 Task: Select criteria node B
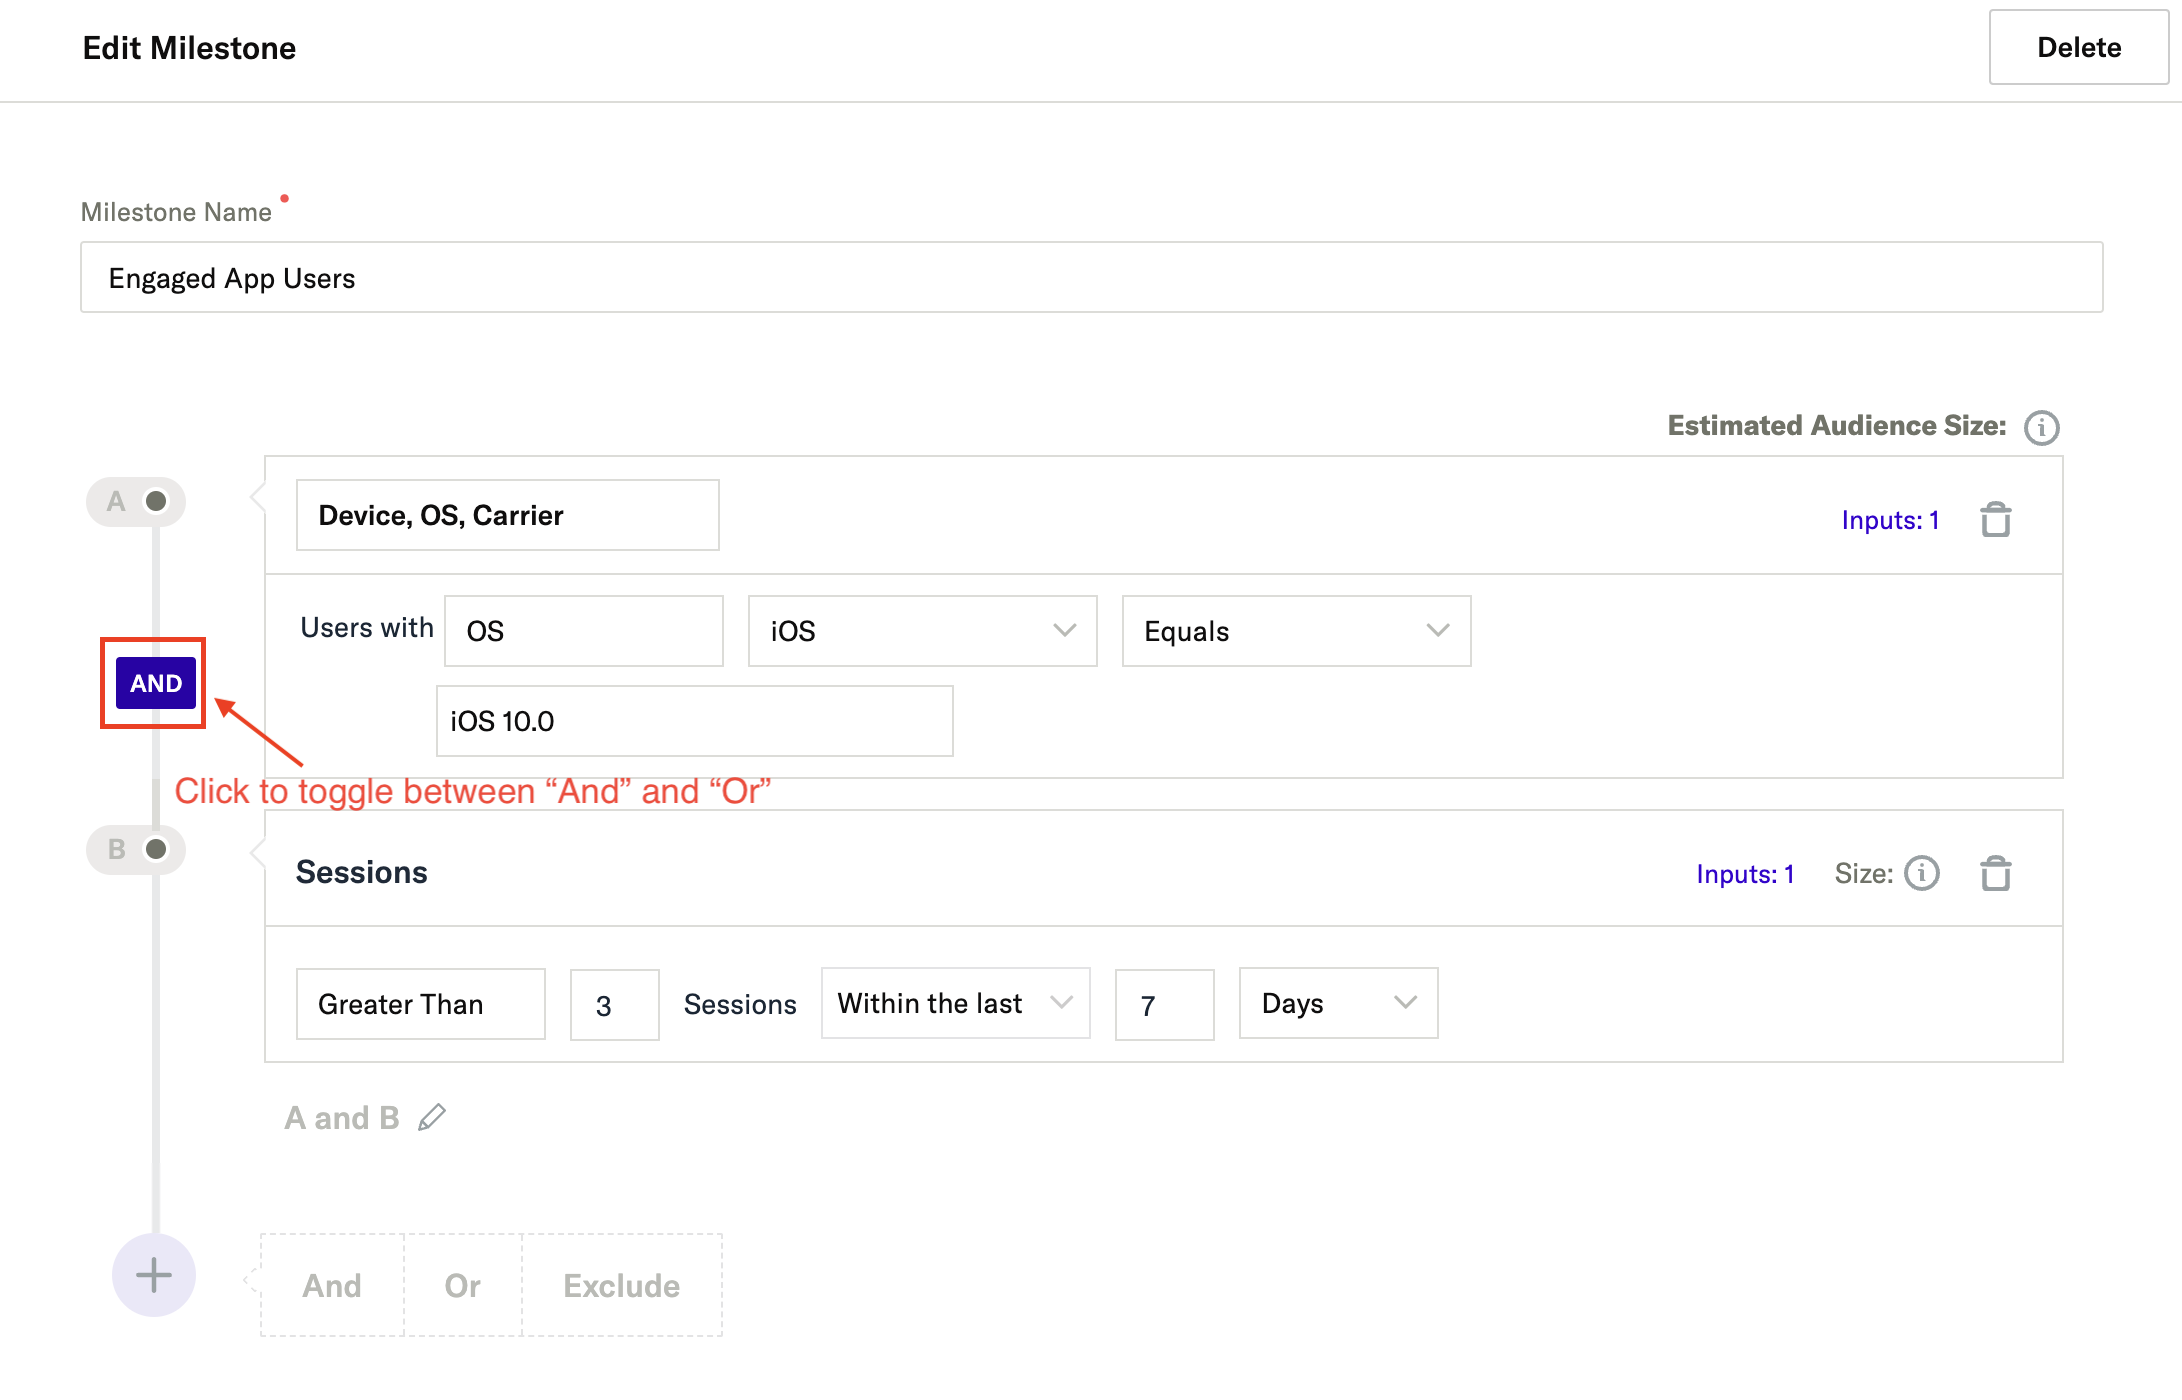click(136, 849)
